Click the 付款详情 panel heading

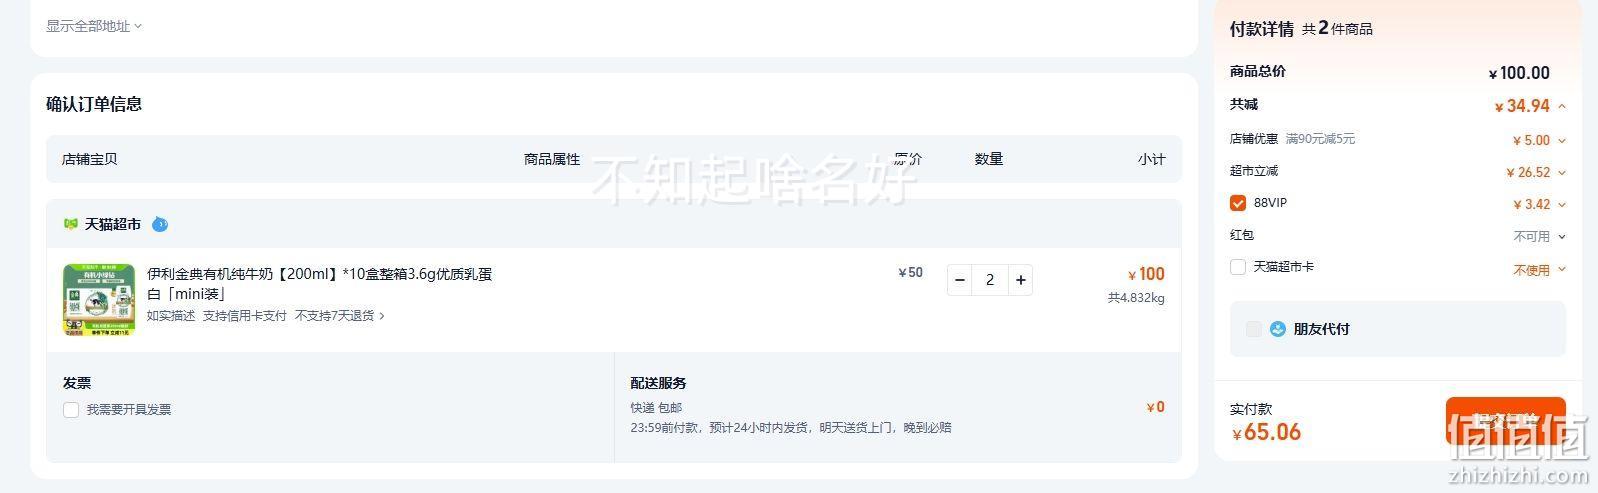(1262, 29)
